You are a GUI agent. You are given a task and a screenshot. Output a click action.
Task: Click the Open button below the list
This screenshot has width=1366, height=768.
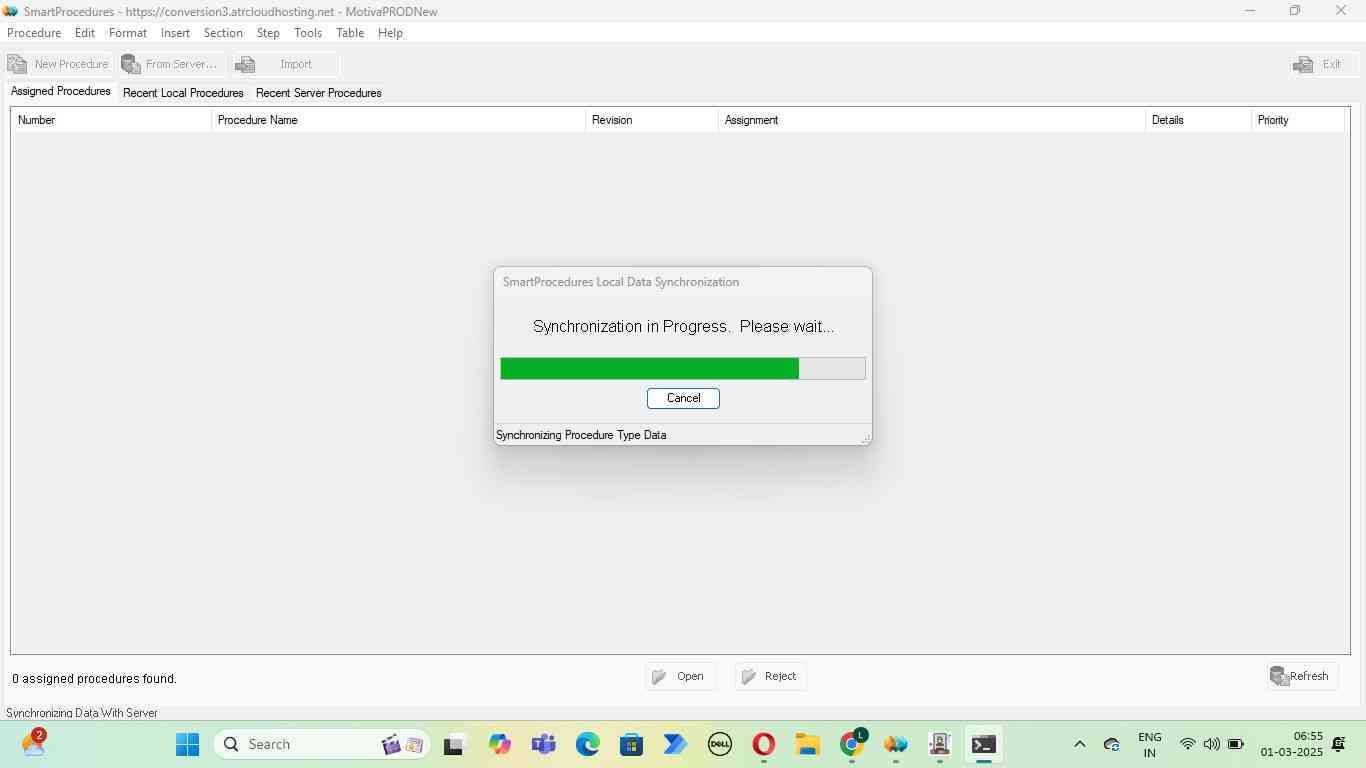point(680,677)
